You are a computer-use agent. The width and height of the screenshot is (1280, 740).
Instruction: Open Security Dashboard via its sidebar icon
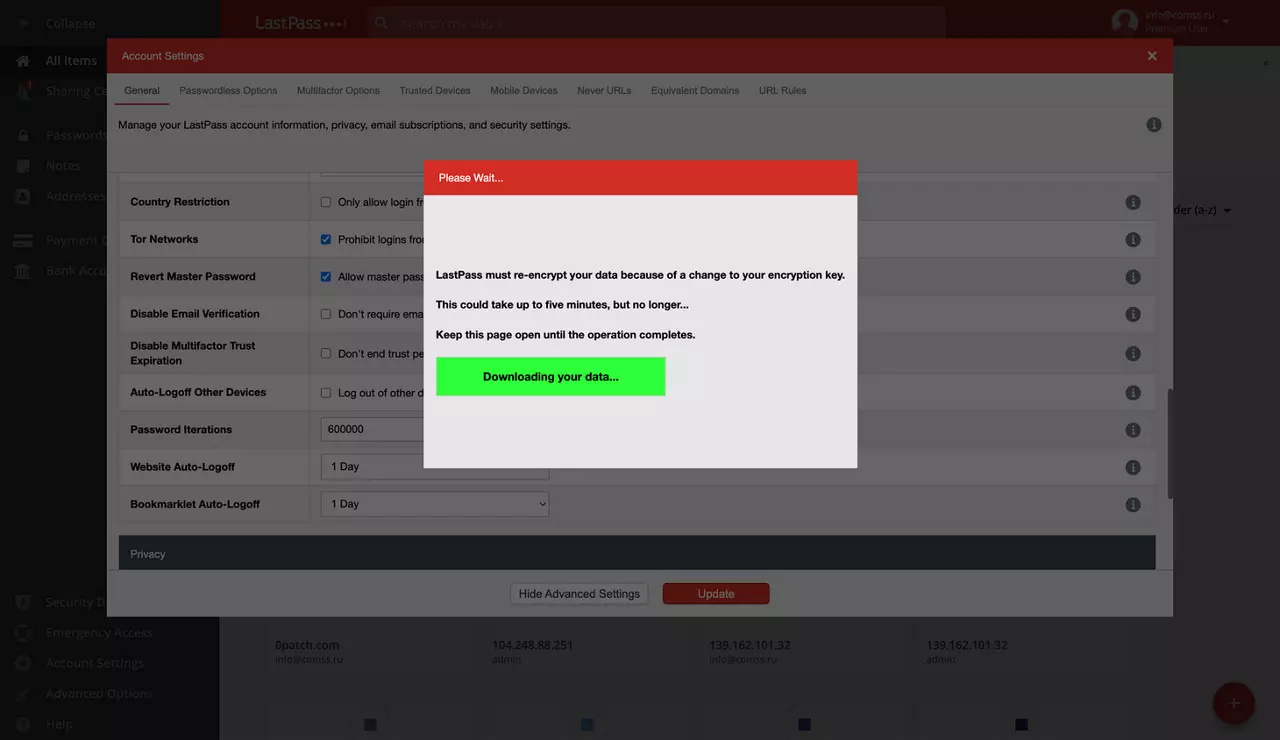tap(23, 602)
